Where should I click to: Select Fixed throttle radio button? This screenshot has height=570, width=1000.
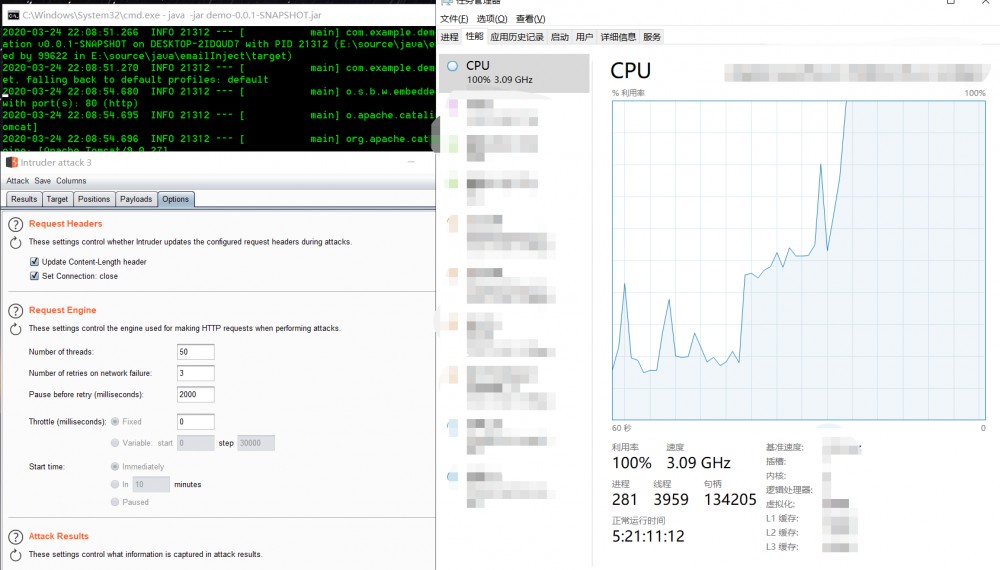[x=115, y=421]
